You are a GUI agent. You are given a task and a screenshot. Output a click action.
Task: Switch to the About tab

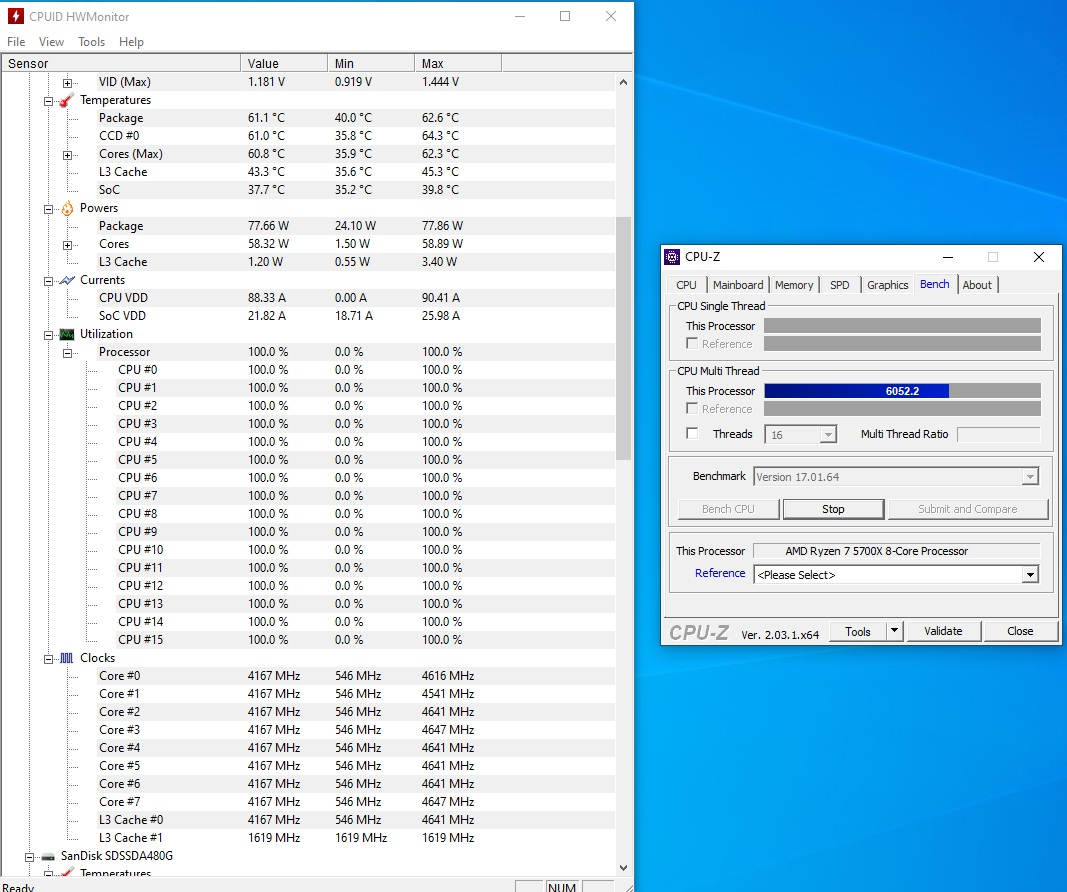coord(977,285)
